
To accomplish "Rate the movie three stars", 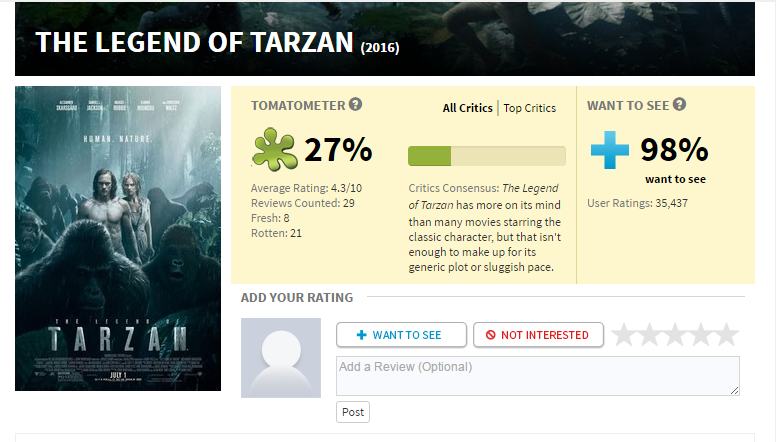I will tap(675, 335).
